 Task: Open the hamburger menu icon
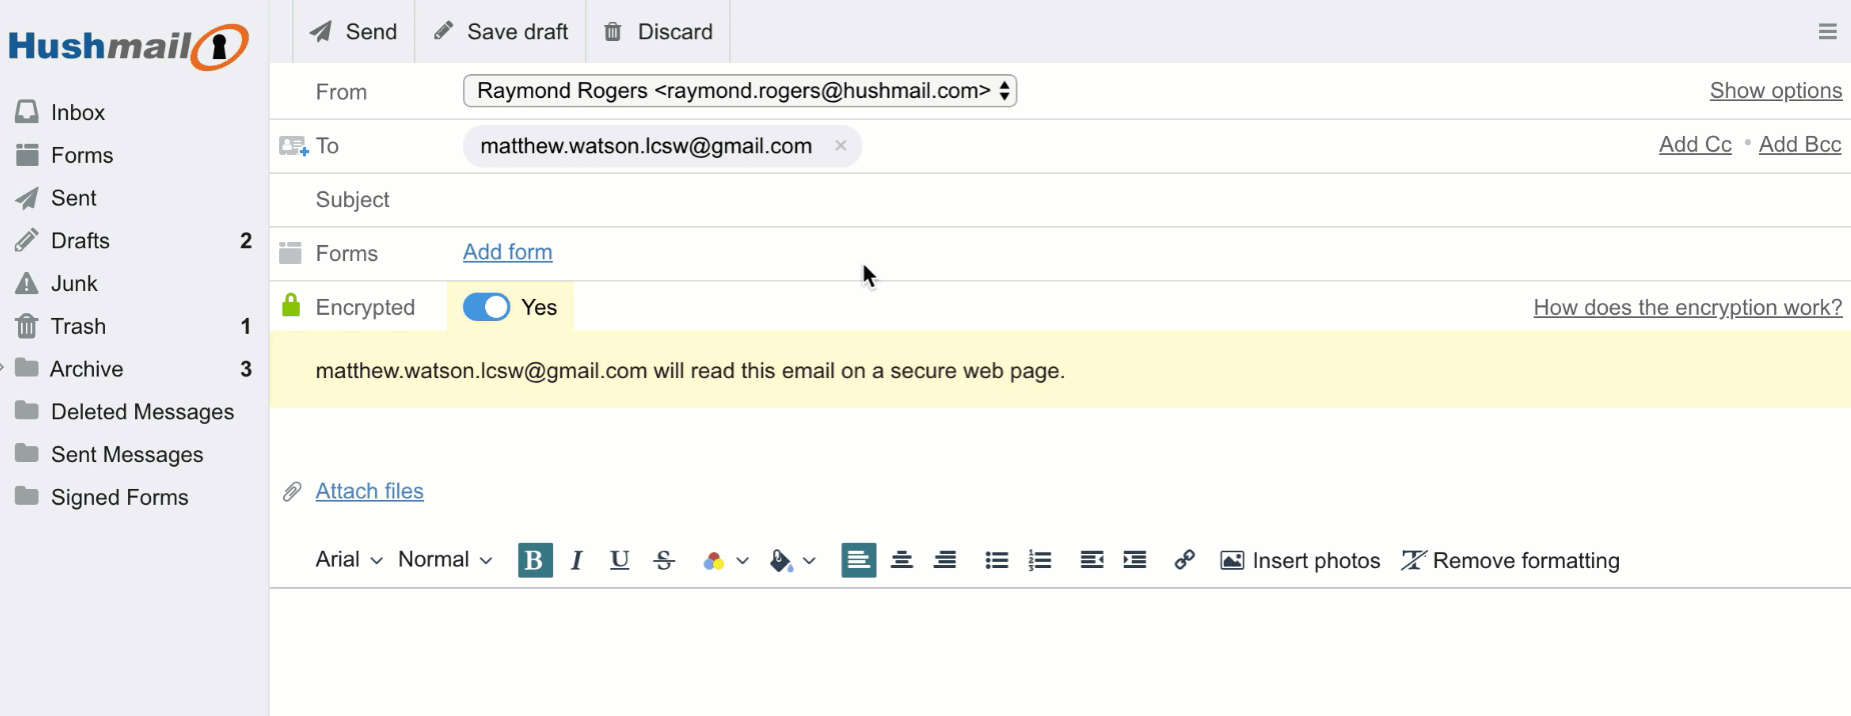point(1827,32)
